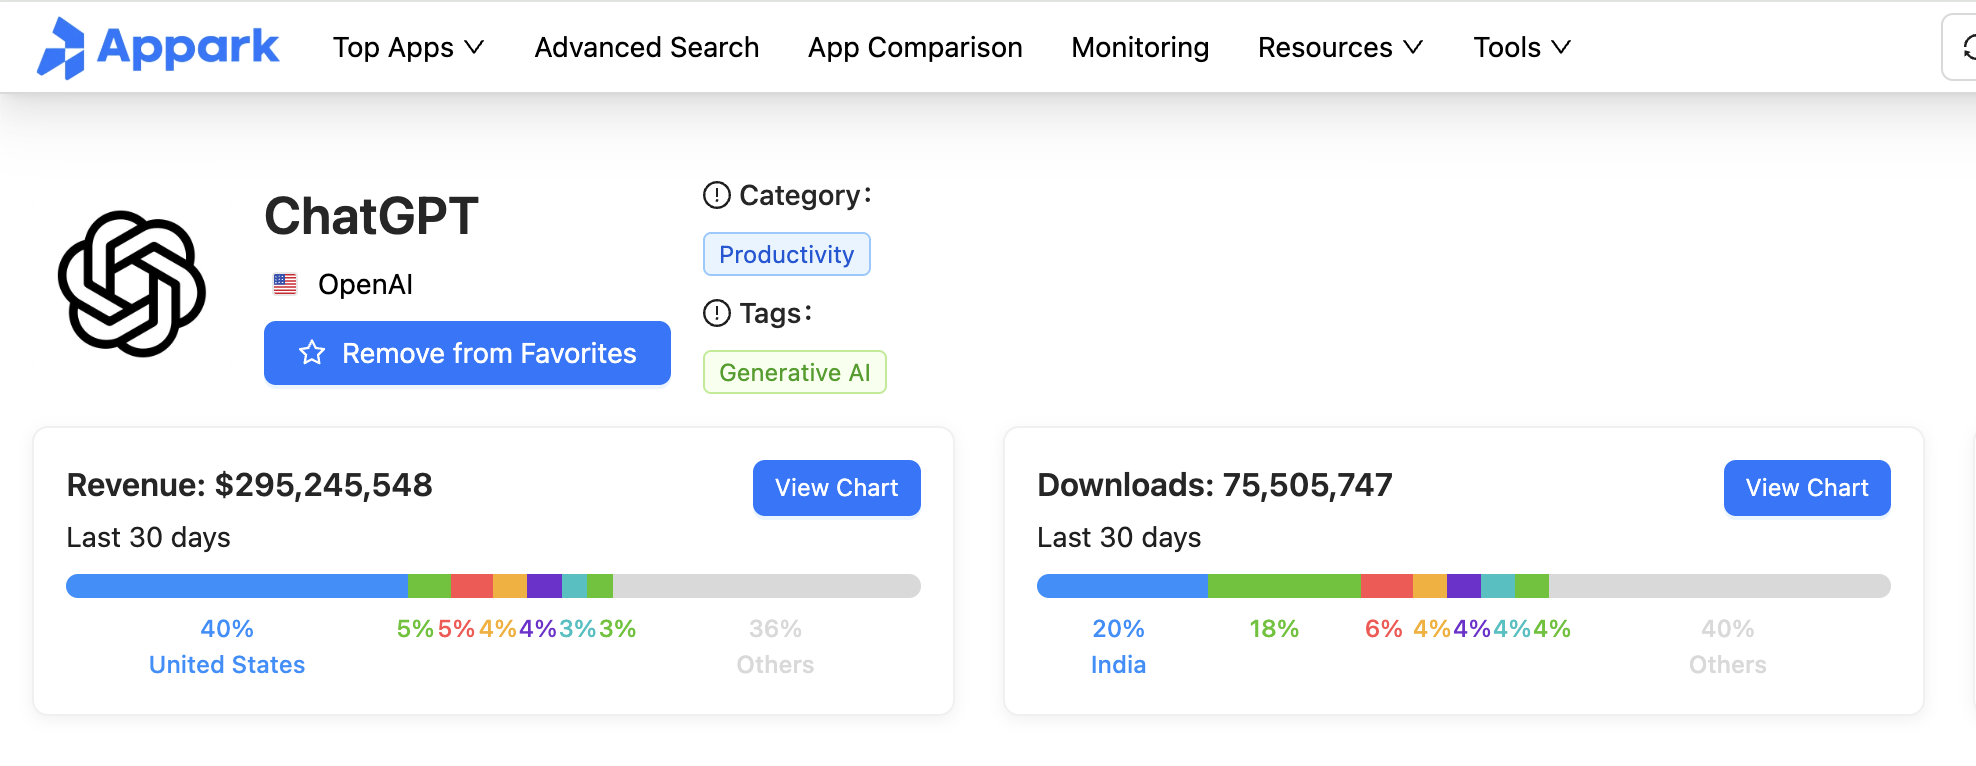Click the OpenAI developer name
The width and height of the screenshot is (1976, 766).
pos(365,285)
